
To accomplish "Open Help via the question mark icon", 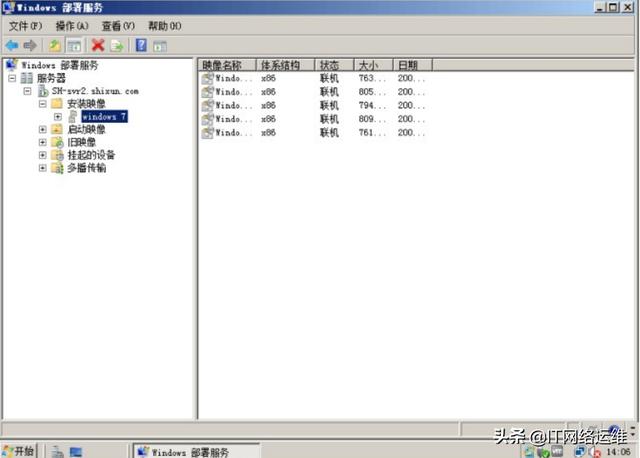I will click(x=141, y=45).
